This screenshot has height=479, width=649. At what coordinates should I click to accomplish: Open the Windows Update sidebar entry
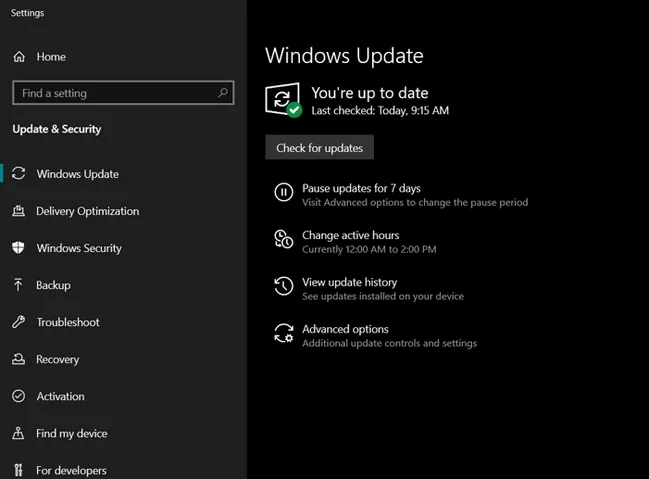coord(77,174)
